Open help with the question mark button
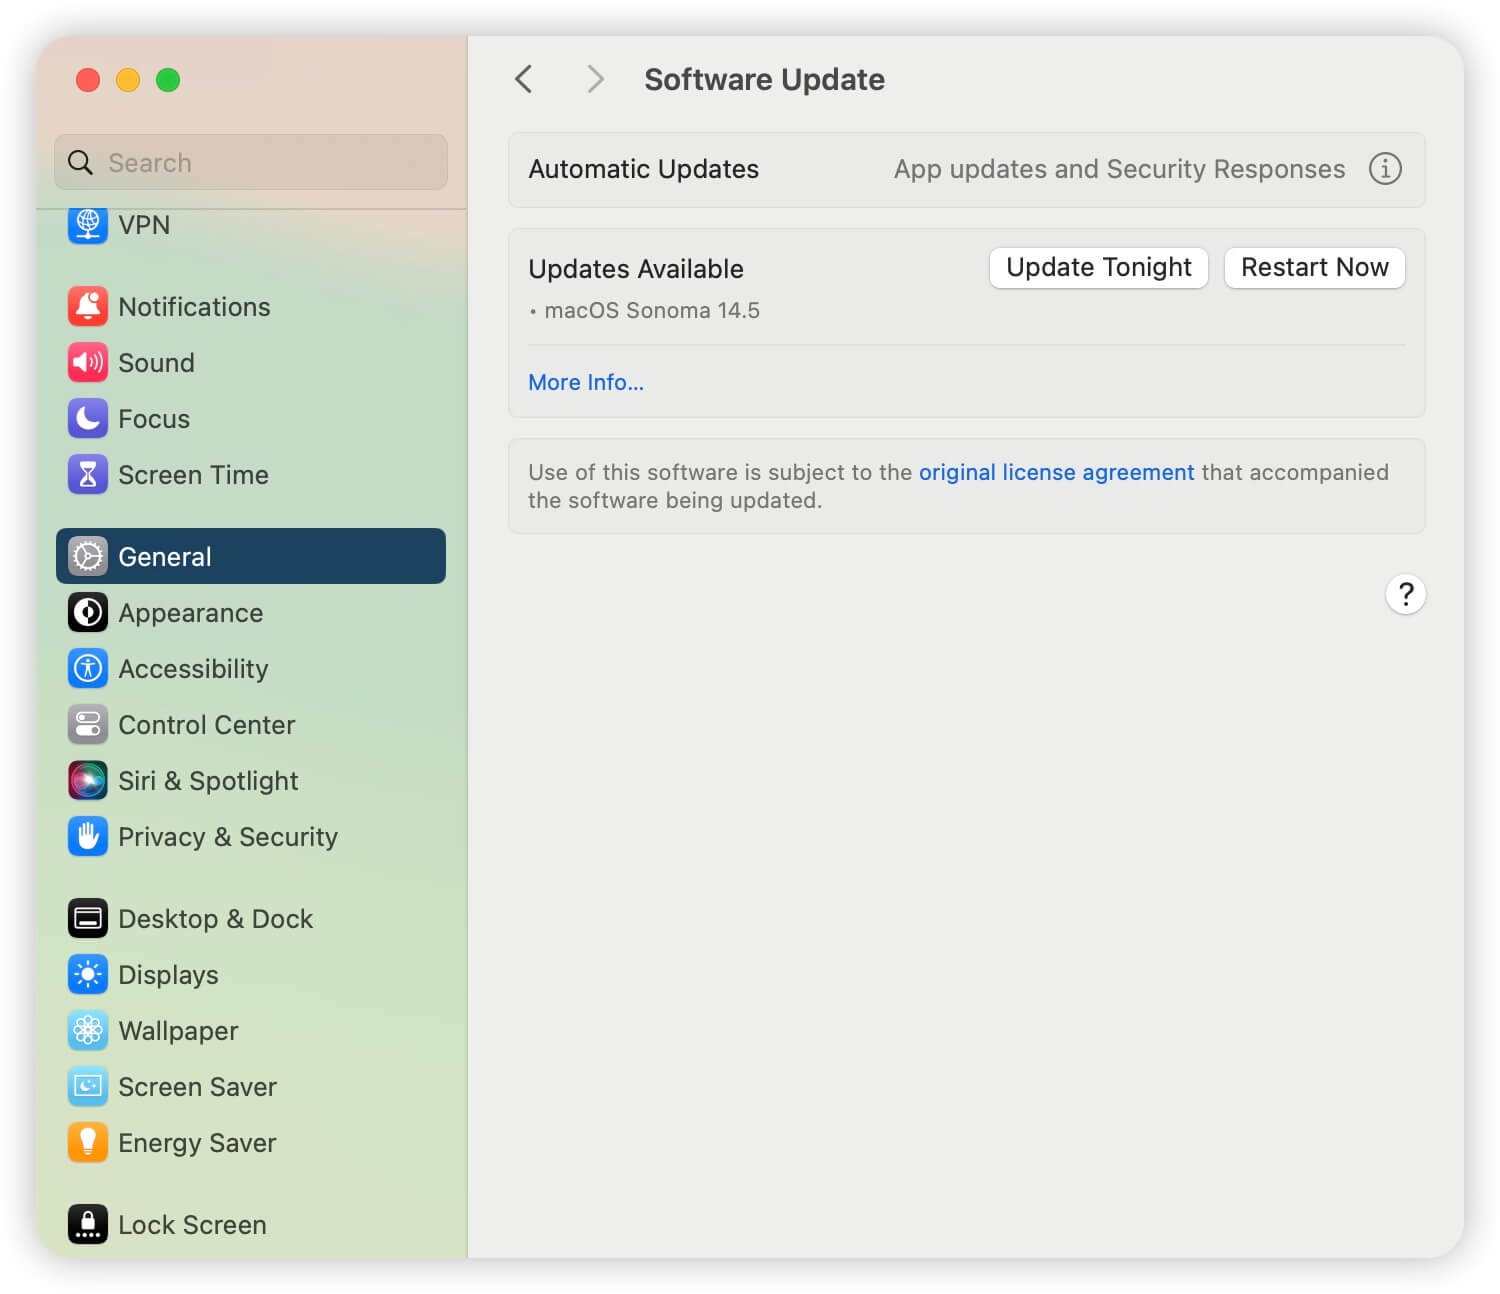This screenshot has height=1294, width=1500. (x=1406, y=595)
